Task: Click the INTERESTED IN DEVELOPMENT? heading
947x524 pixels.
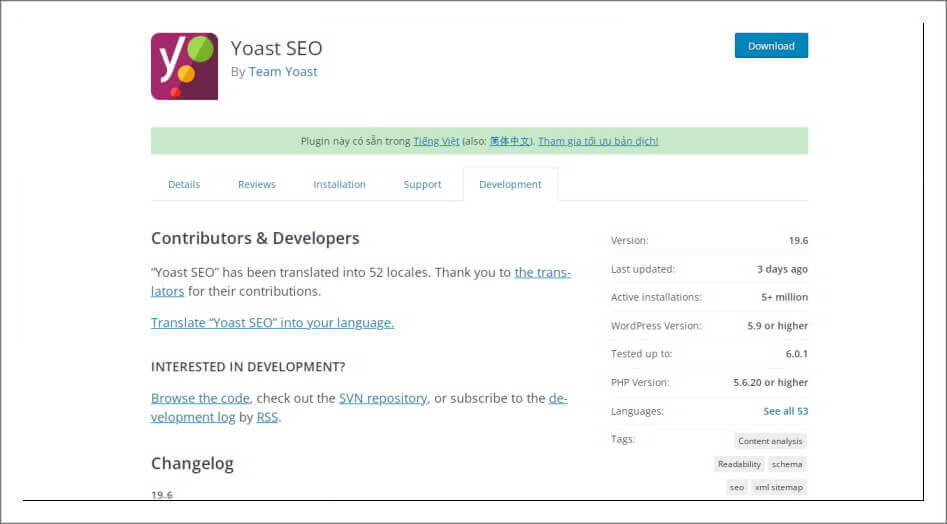Action: point(248,367)
